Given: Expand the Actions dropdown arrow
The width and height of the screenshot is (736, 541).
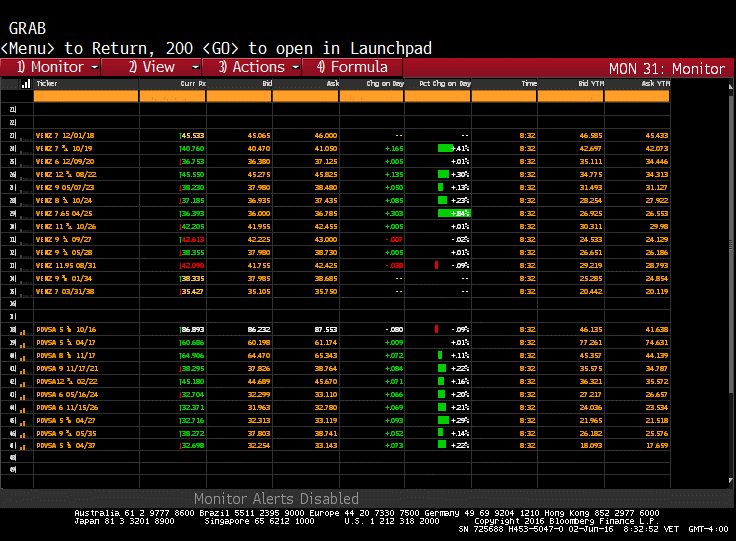Looking at the screenshot, I should 294,67.
